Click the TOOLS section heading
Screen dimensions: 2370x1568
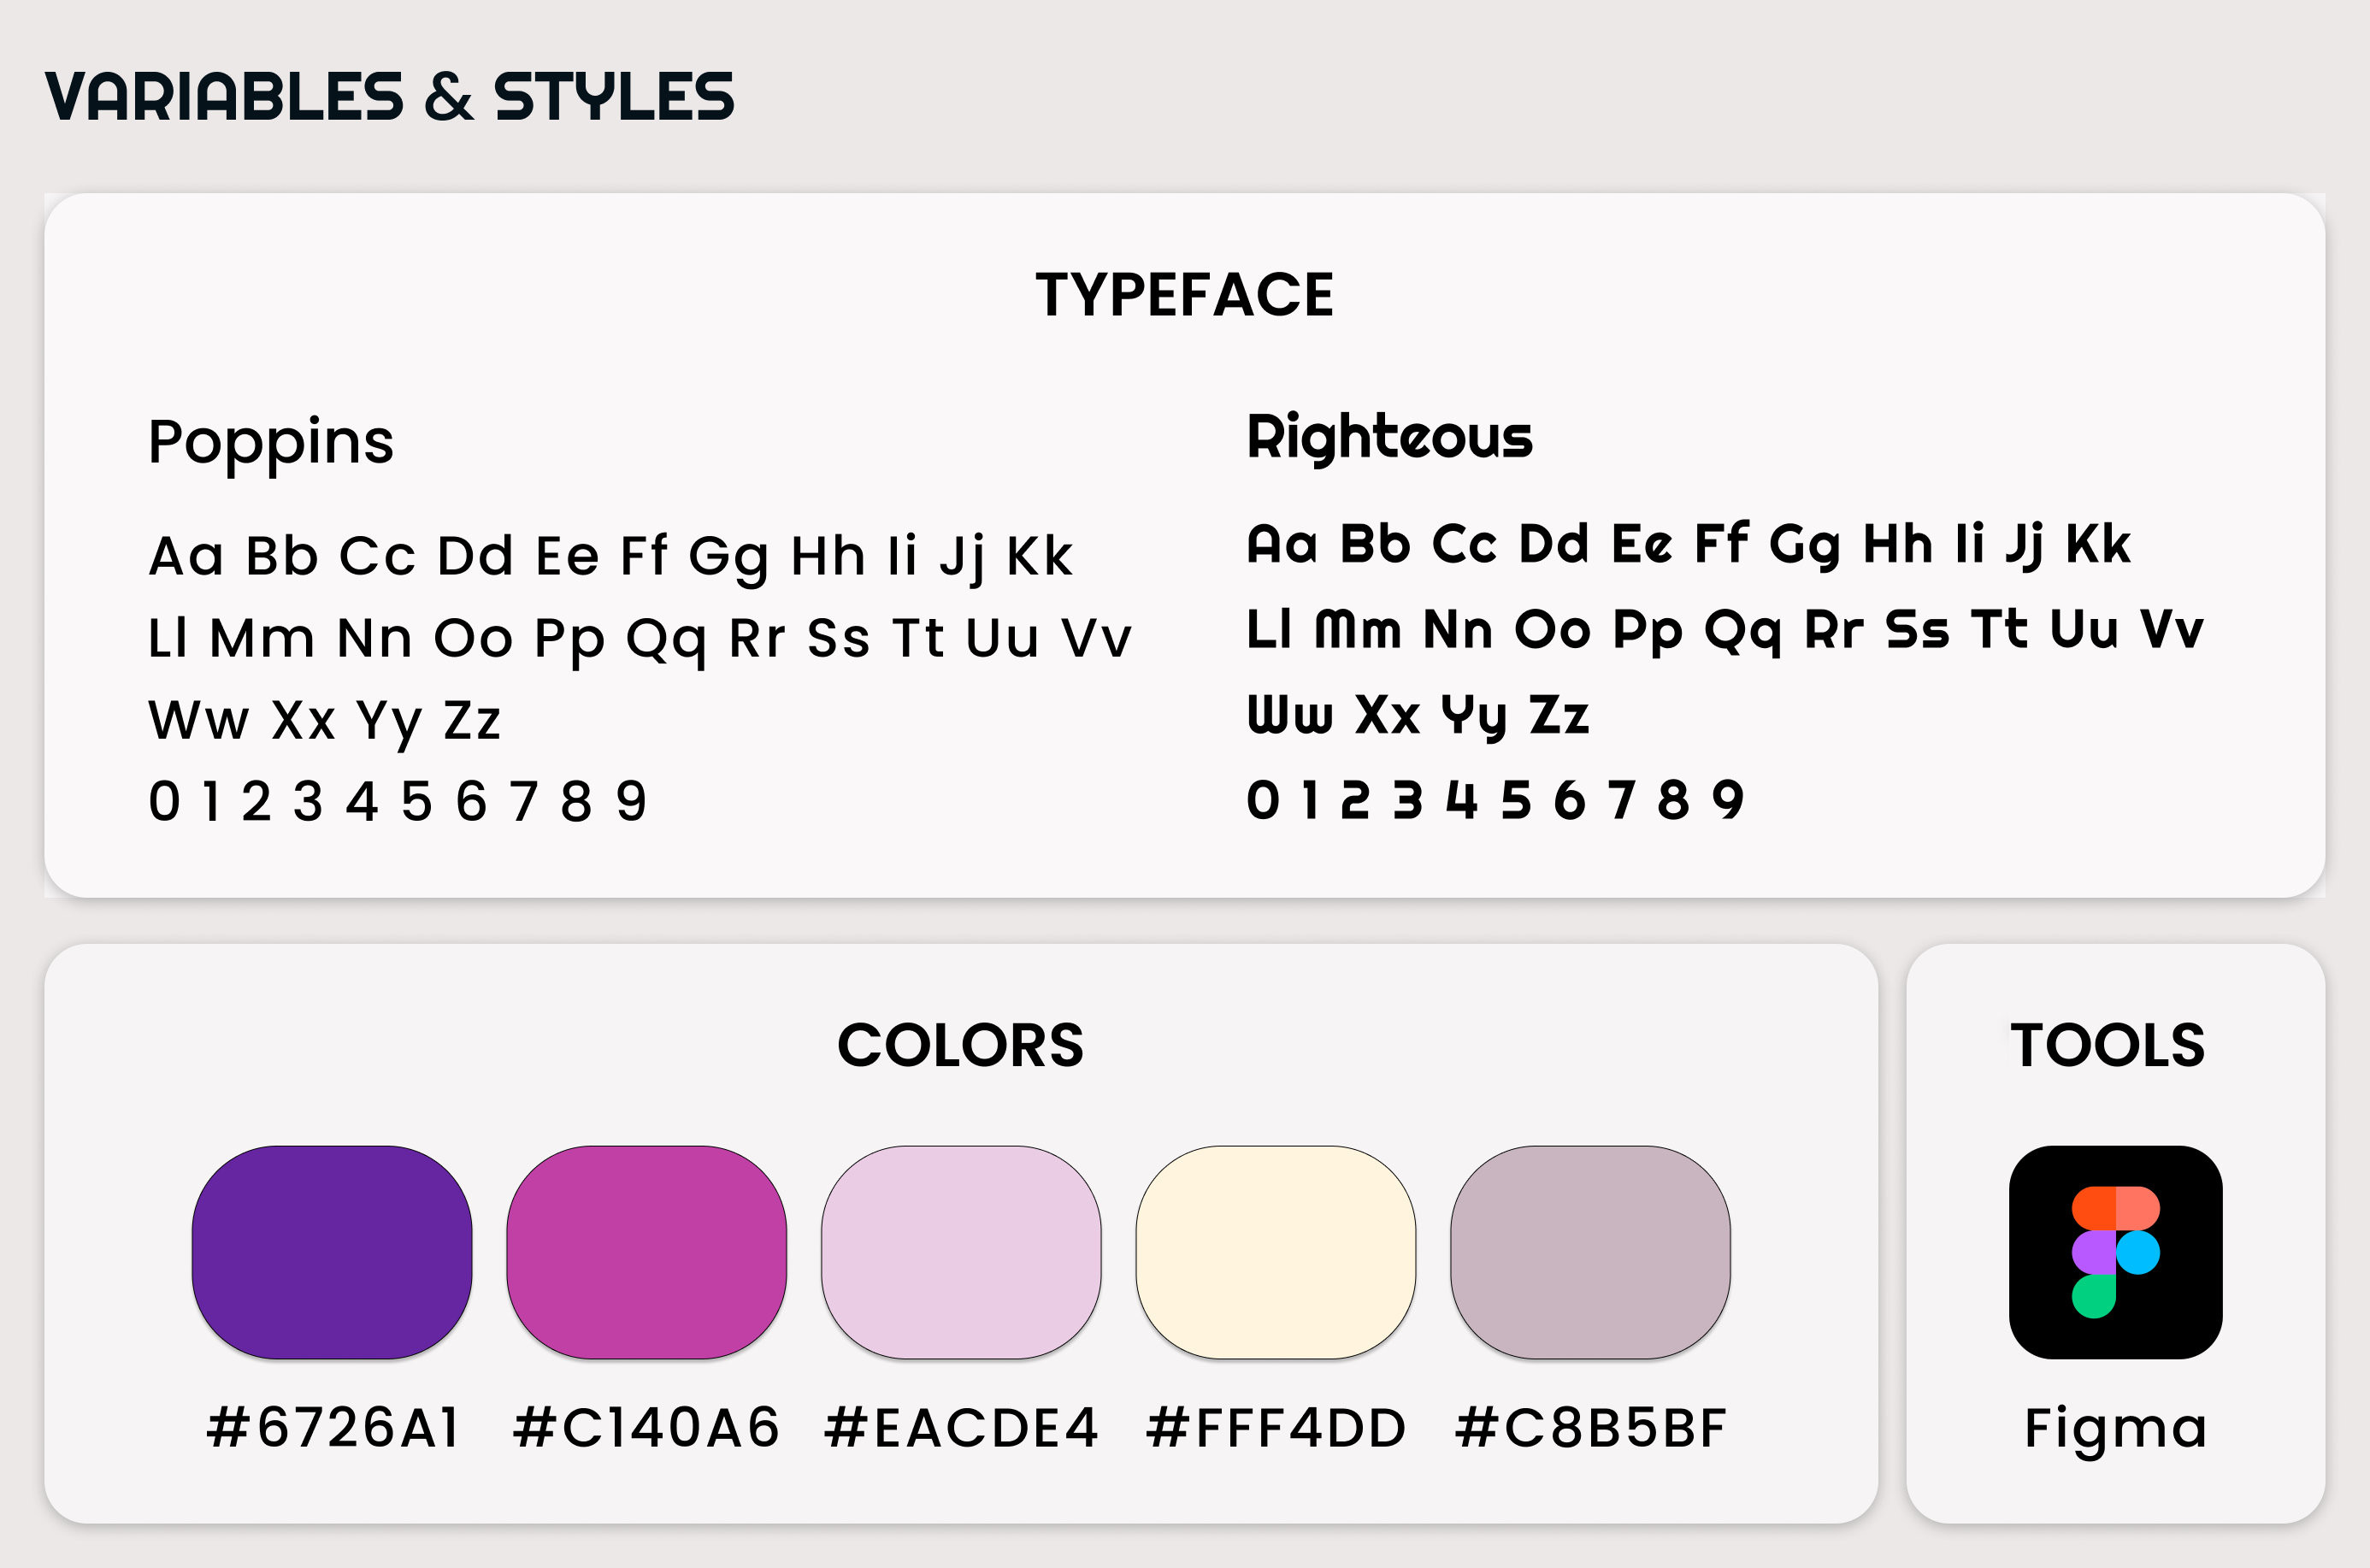coord(2107,1046)
